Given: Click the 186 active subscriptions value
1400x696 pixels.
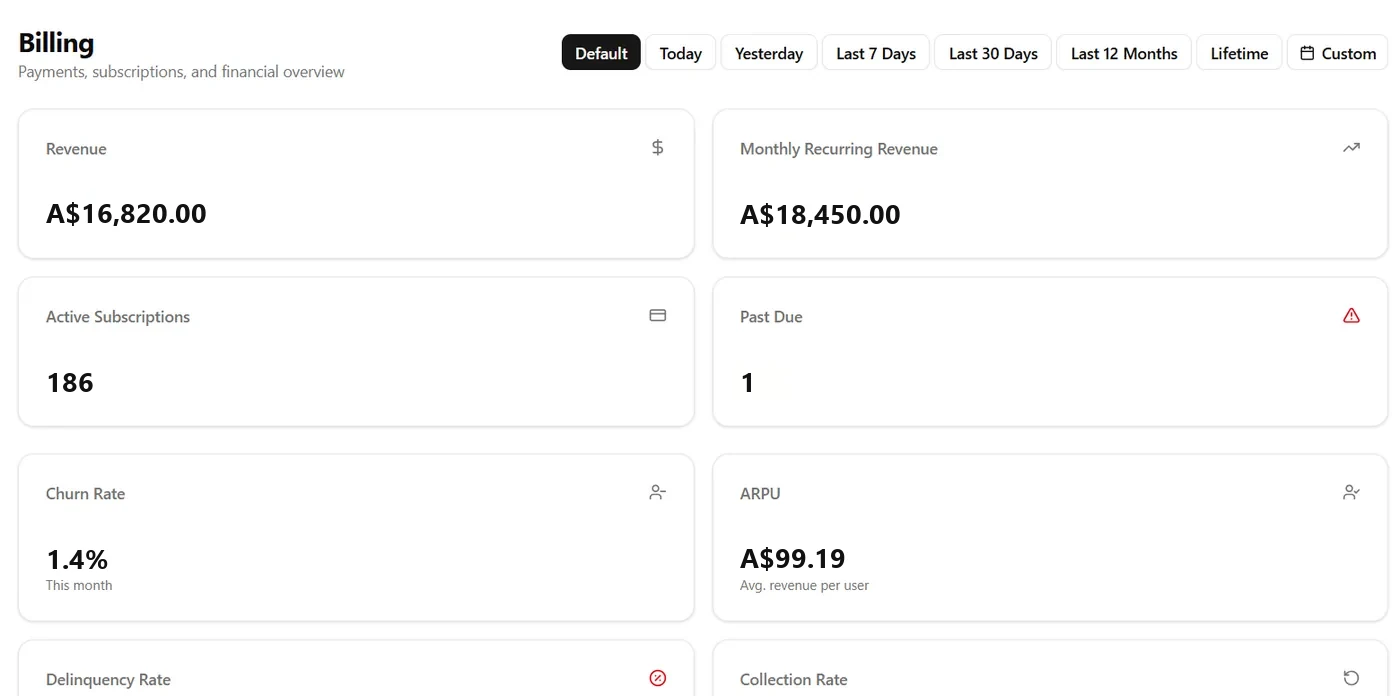Looking at the screenshot, I should coord(70,383).
